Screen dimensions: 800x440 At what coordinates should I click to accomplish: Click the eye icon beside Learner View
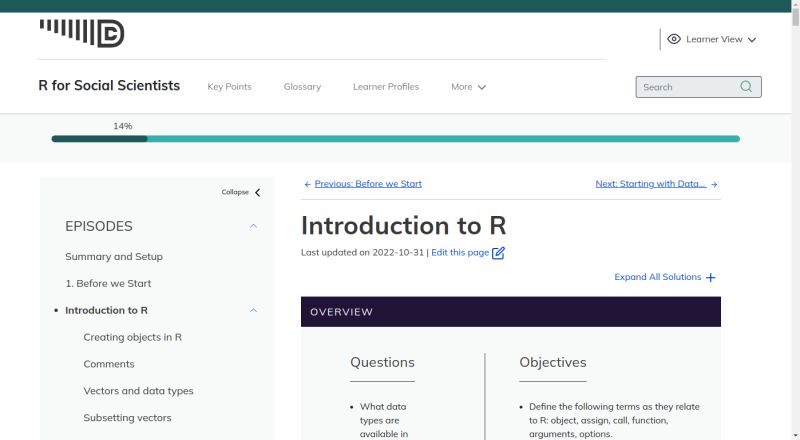pos(674,39)
